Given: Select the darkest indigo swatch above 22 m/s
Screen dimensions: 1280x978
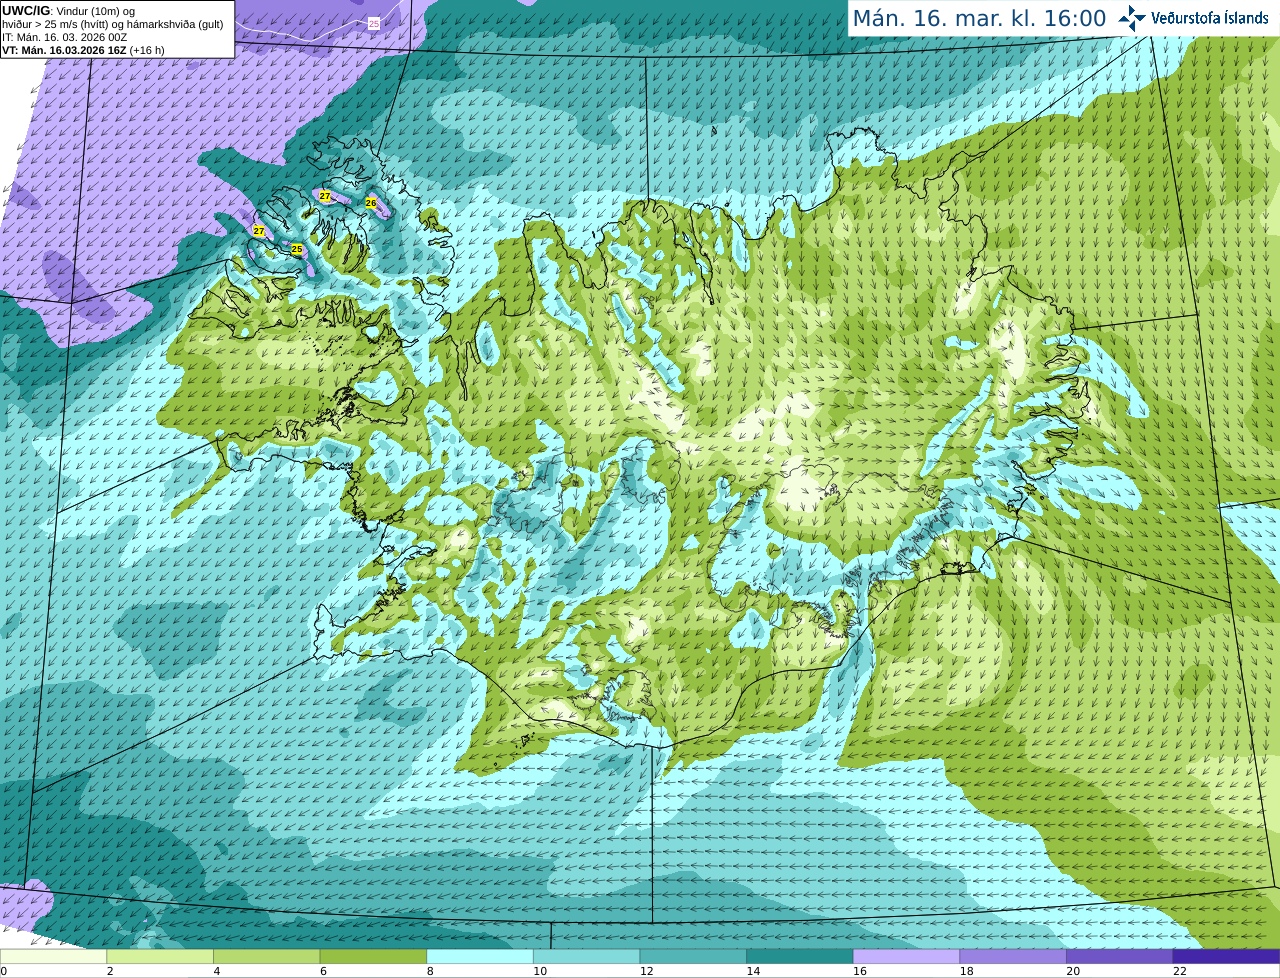Looking at the screenshot, I should (1226, 957).
